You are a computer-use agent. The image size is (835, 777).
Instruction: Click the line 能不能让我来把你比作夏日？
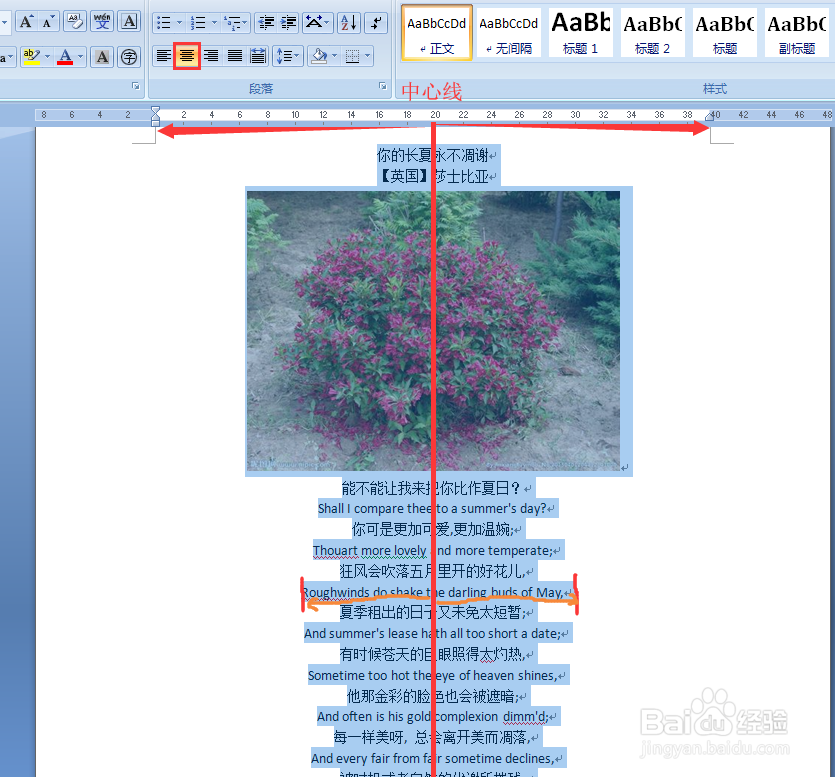click(x=430, y=488)
